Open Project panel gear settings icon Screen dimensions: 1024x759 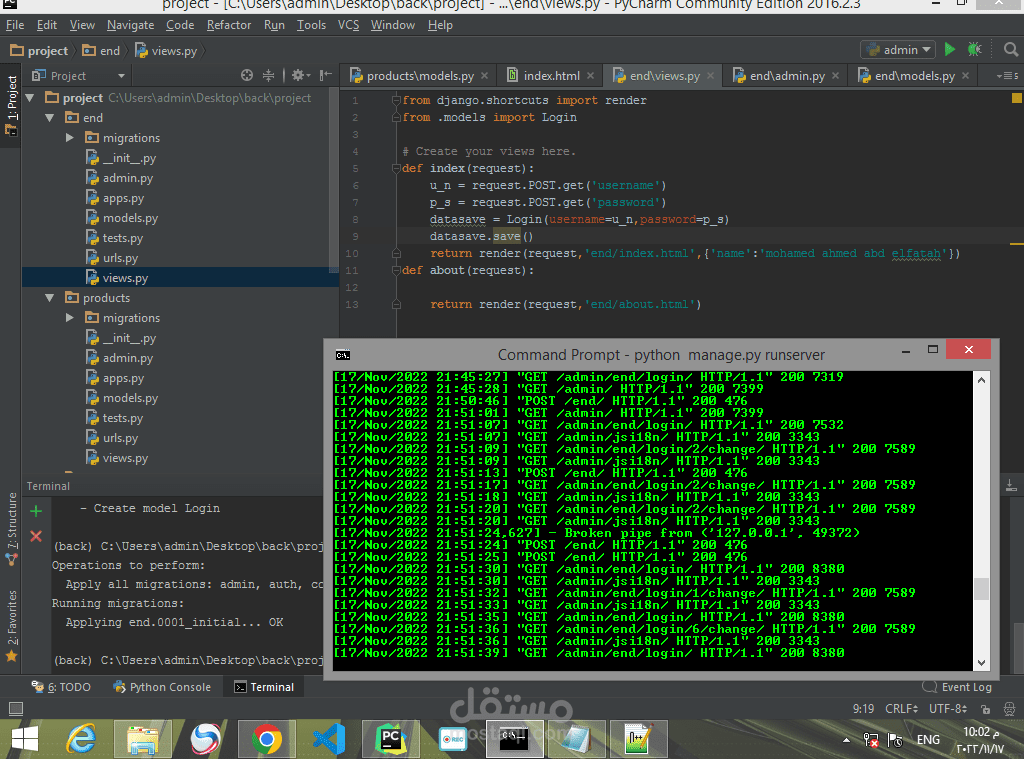click(297, 75)
